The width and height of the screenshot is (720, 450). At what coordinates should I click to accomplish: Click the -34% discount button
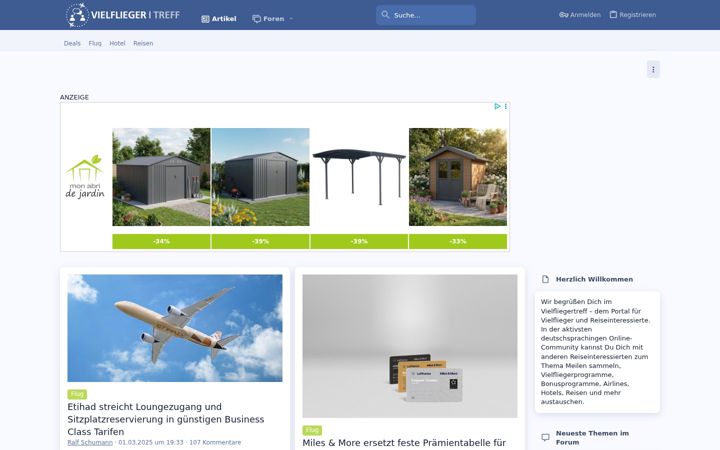pos(161,242)
